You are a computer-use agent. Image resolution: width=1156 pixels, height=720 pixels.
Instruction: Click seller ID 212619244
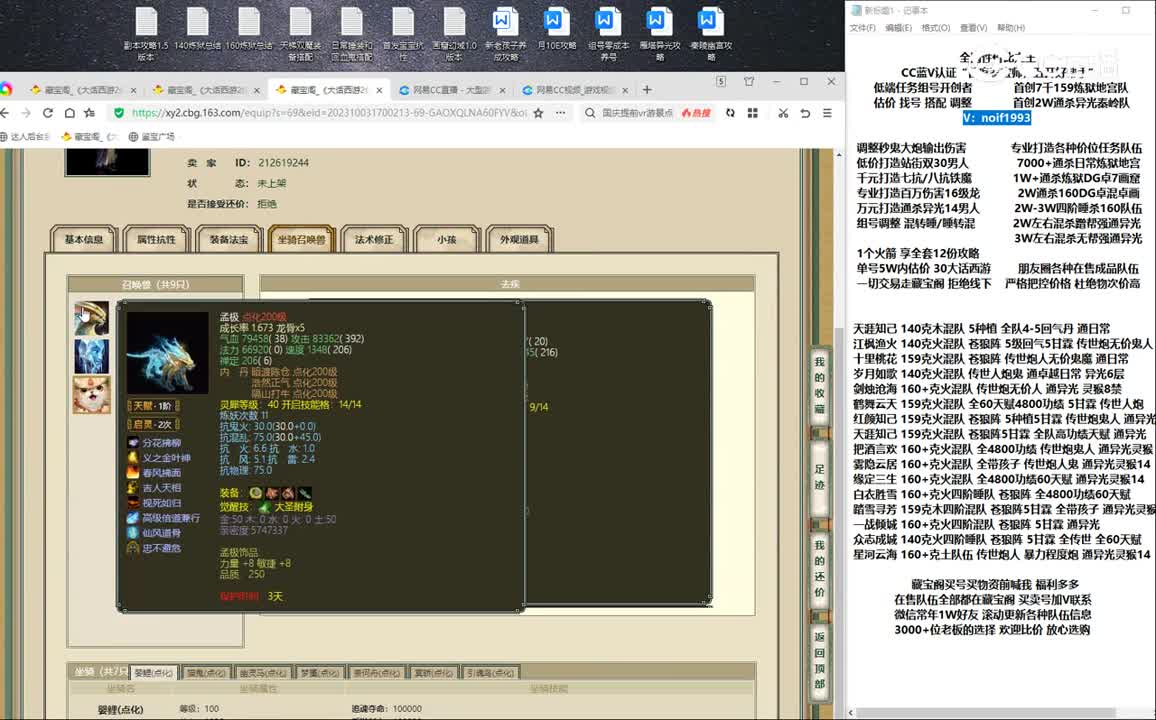click(283, 163)
